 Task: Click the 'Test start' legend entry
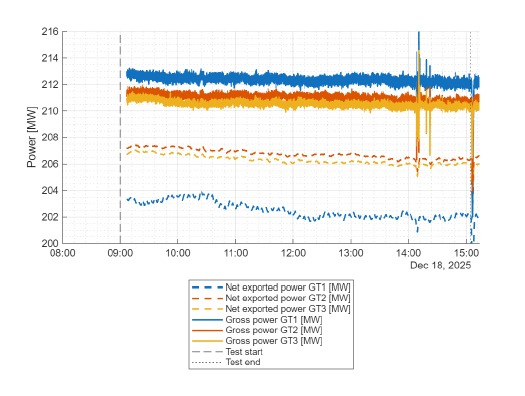[227, 352]
